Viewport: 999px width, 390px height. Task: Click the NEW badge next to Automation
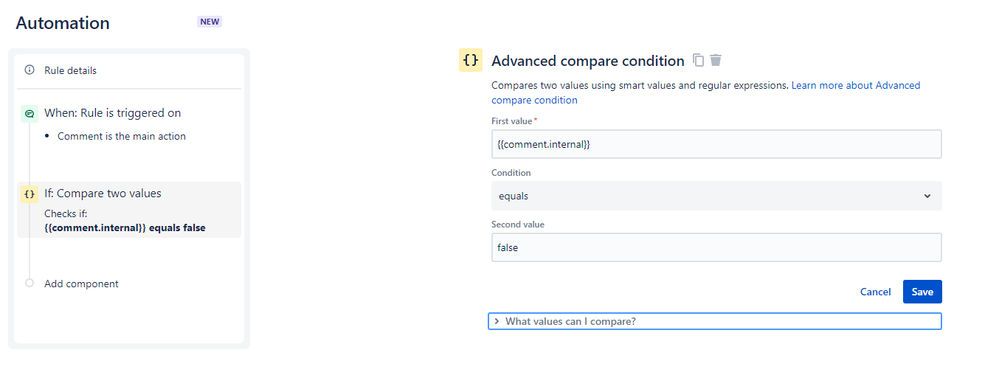pyautogui.click(x=210, y=22)
